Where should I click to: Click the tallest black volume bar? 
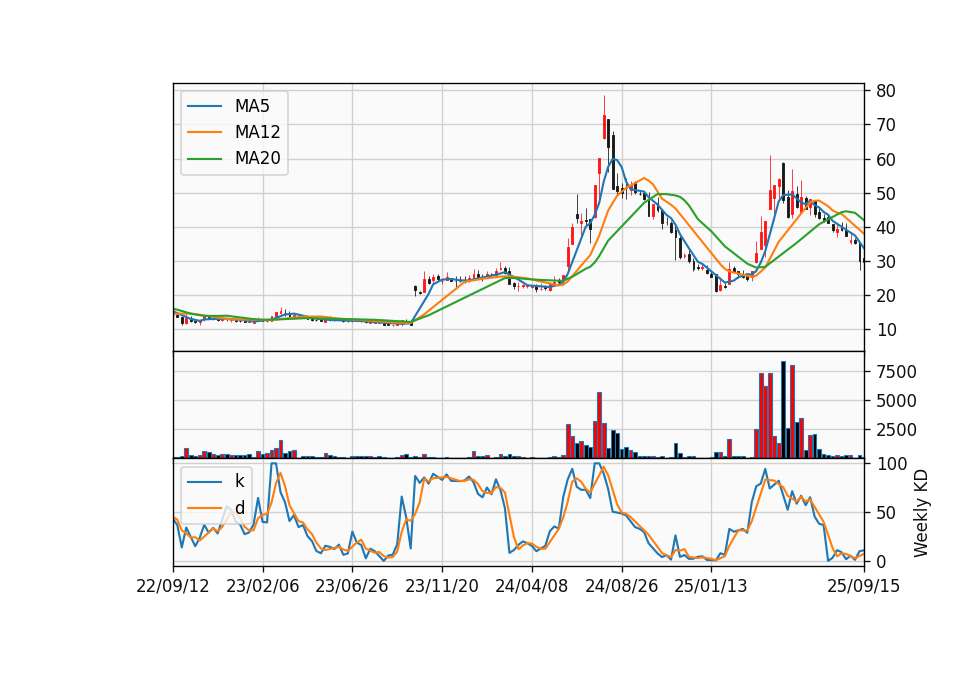(783, 410)
